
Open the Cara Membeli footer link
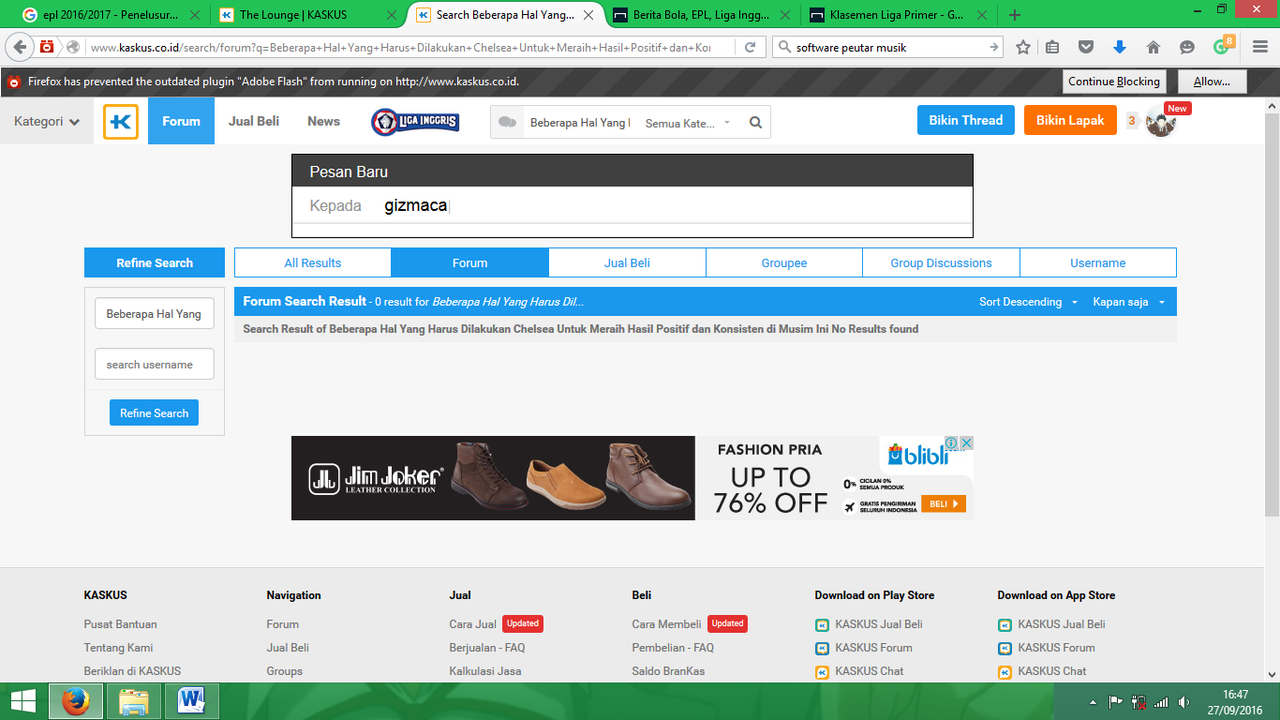click(667, 624)
